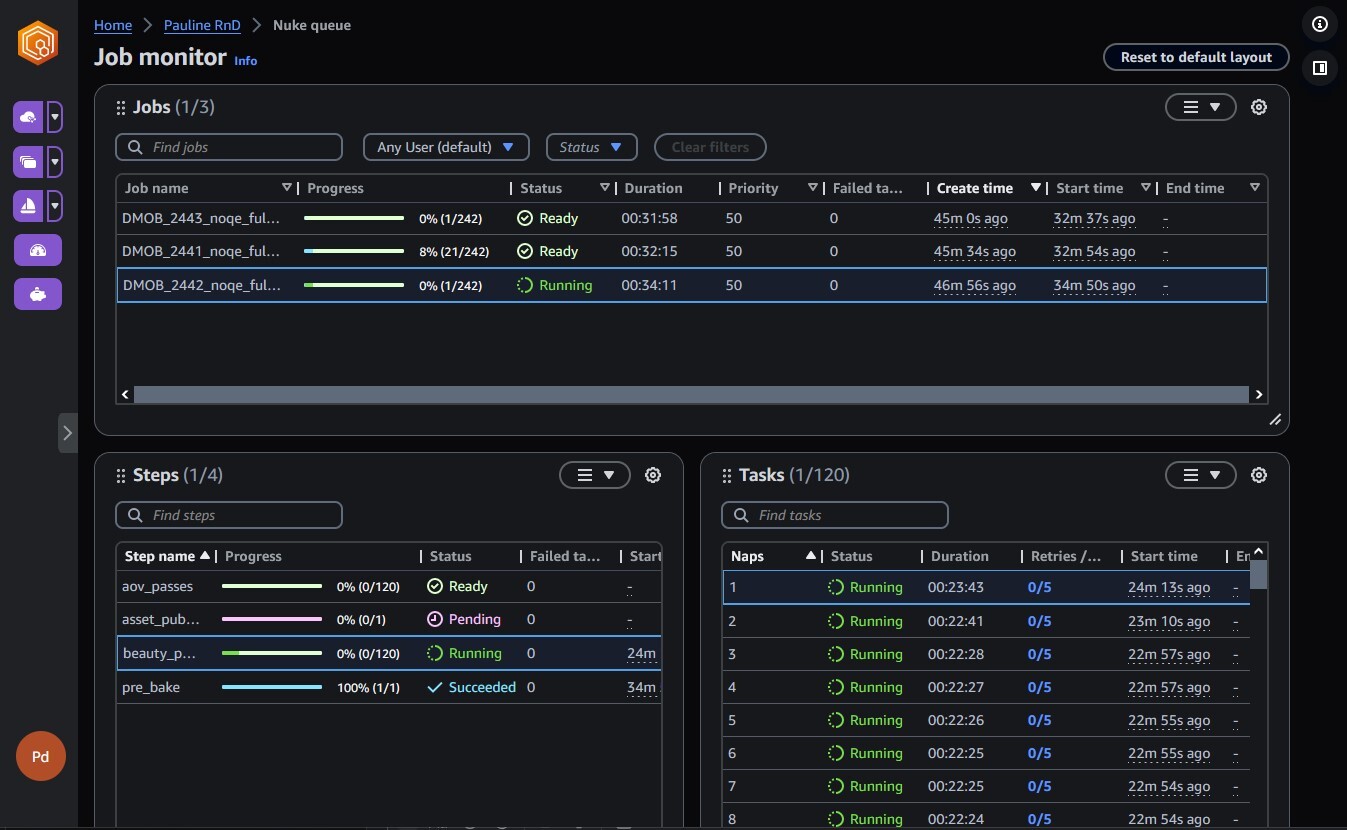Open the cloud farm sidebar icon
Image resolution: width=1347 pixels, height=830 pixels.
[x=28, y=117]
